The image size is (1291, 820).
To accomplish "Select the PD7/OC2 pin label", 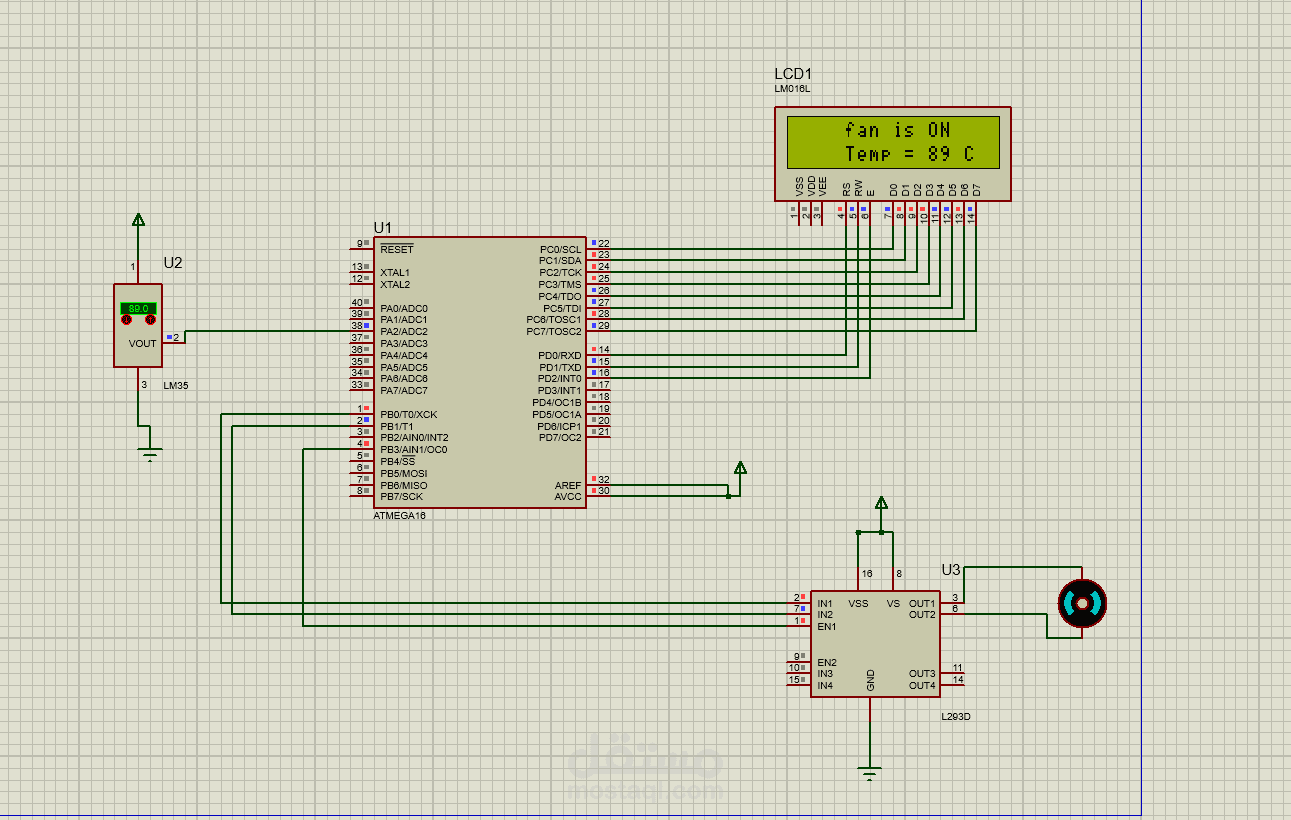I will tap(560, 437).
